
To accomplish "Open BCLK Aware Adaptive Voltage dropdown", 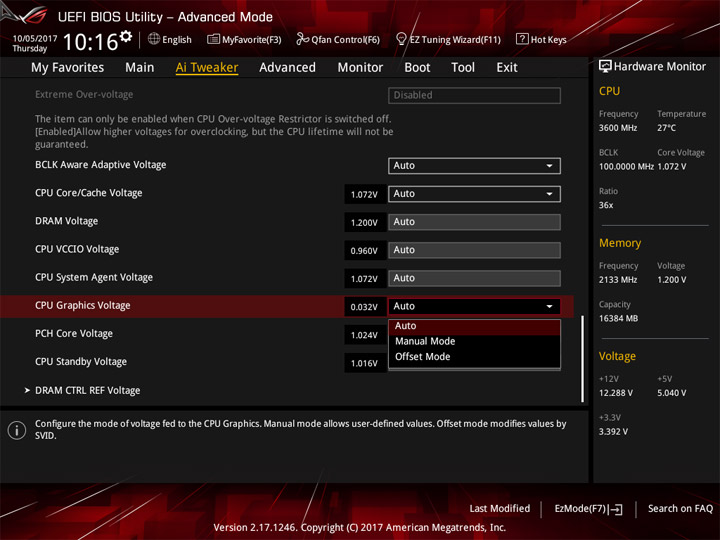I will pyautogui.click(x=474, y=166).
